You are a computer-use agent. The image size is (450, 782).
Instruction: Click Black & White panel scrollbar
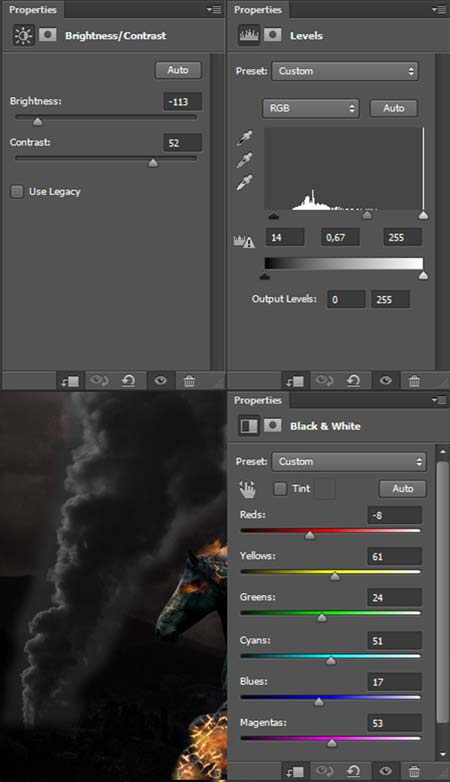tap(443, 591)
